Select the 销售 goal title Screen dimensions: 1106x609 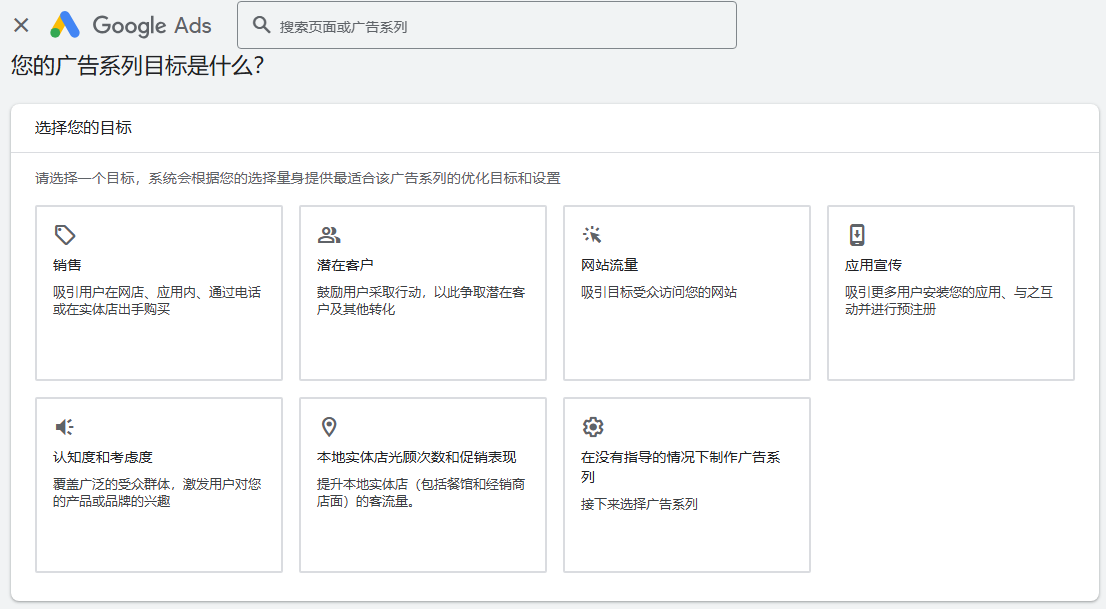point(67,265)
